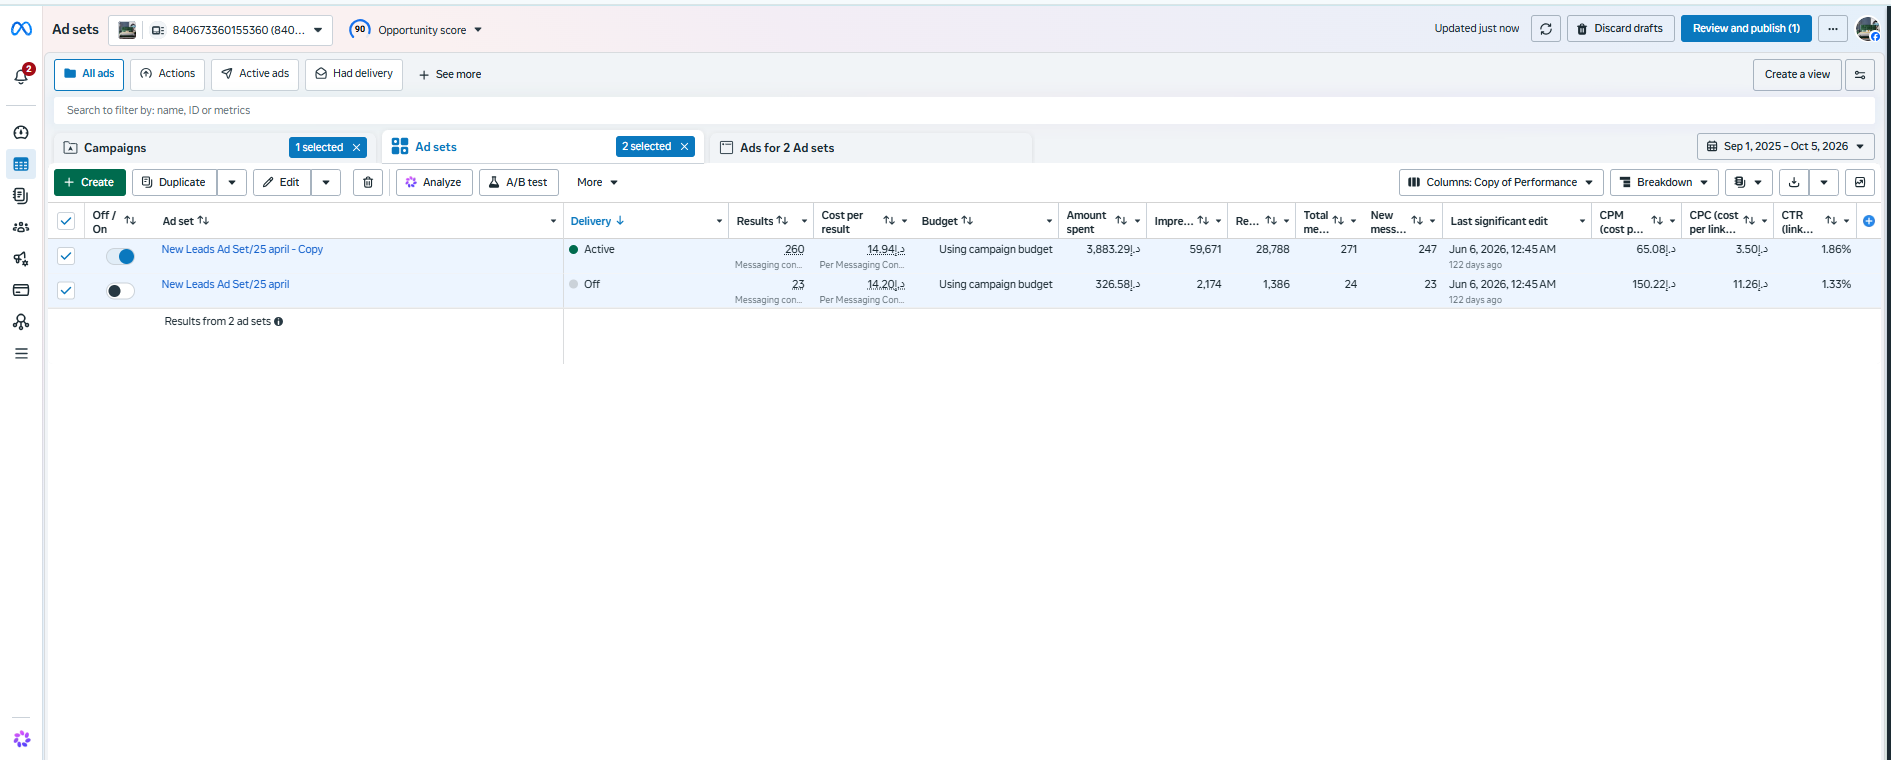
Task: Open the date range Sep 1, 2025 picker
Action: click(1786, 146)
